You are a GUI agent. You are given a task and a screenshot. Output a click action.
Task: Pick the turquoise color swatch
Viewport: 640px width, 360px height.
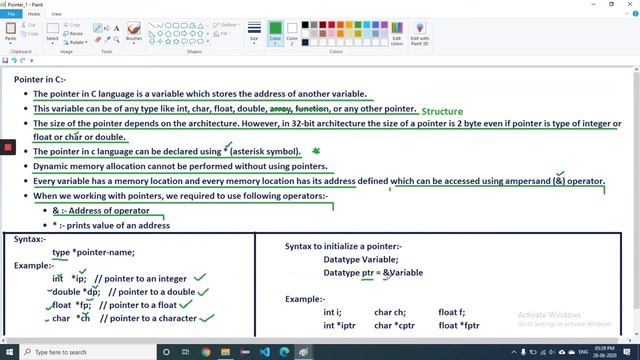(x=367, y=25)
